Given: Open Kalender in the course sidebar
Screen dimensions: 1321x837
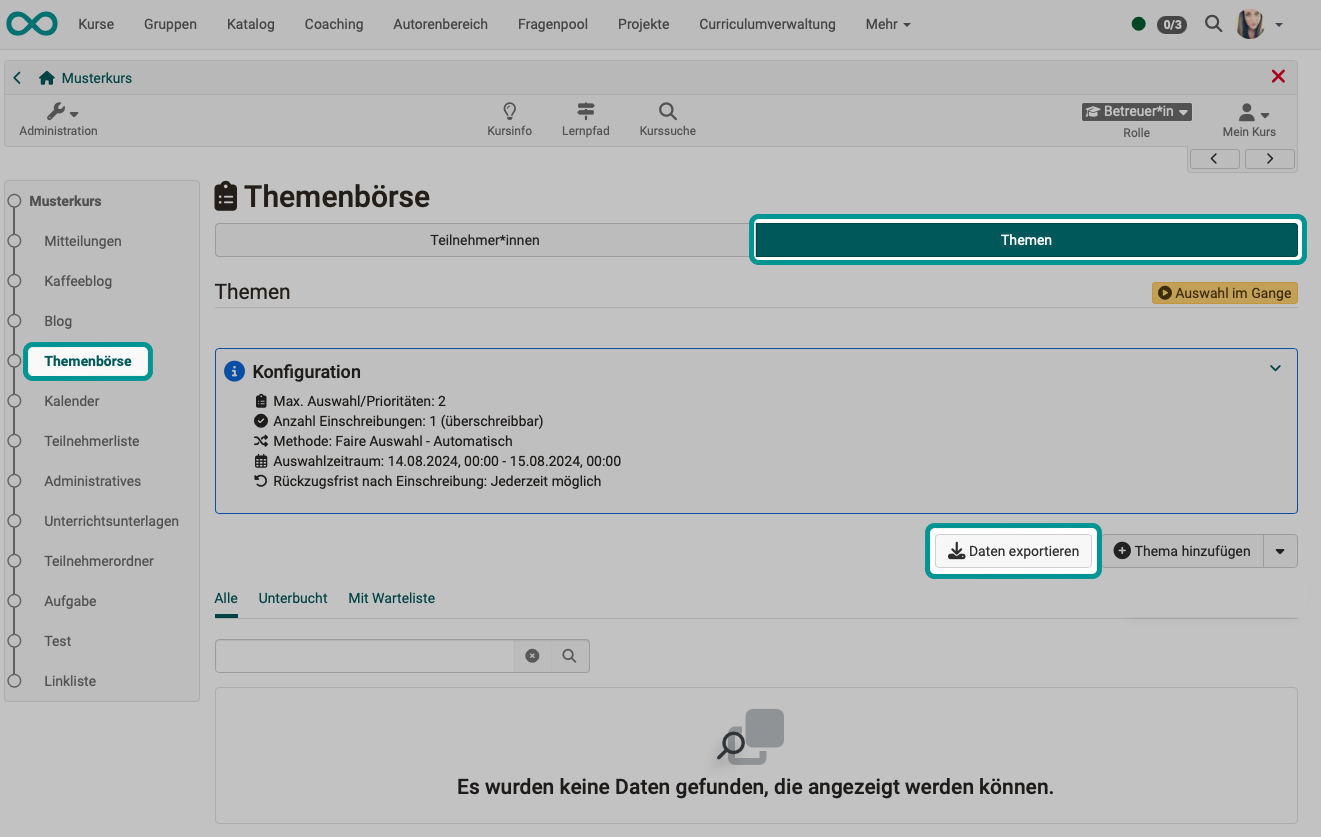Looking at the screenshot, I should (71, 401).
